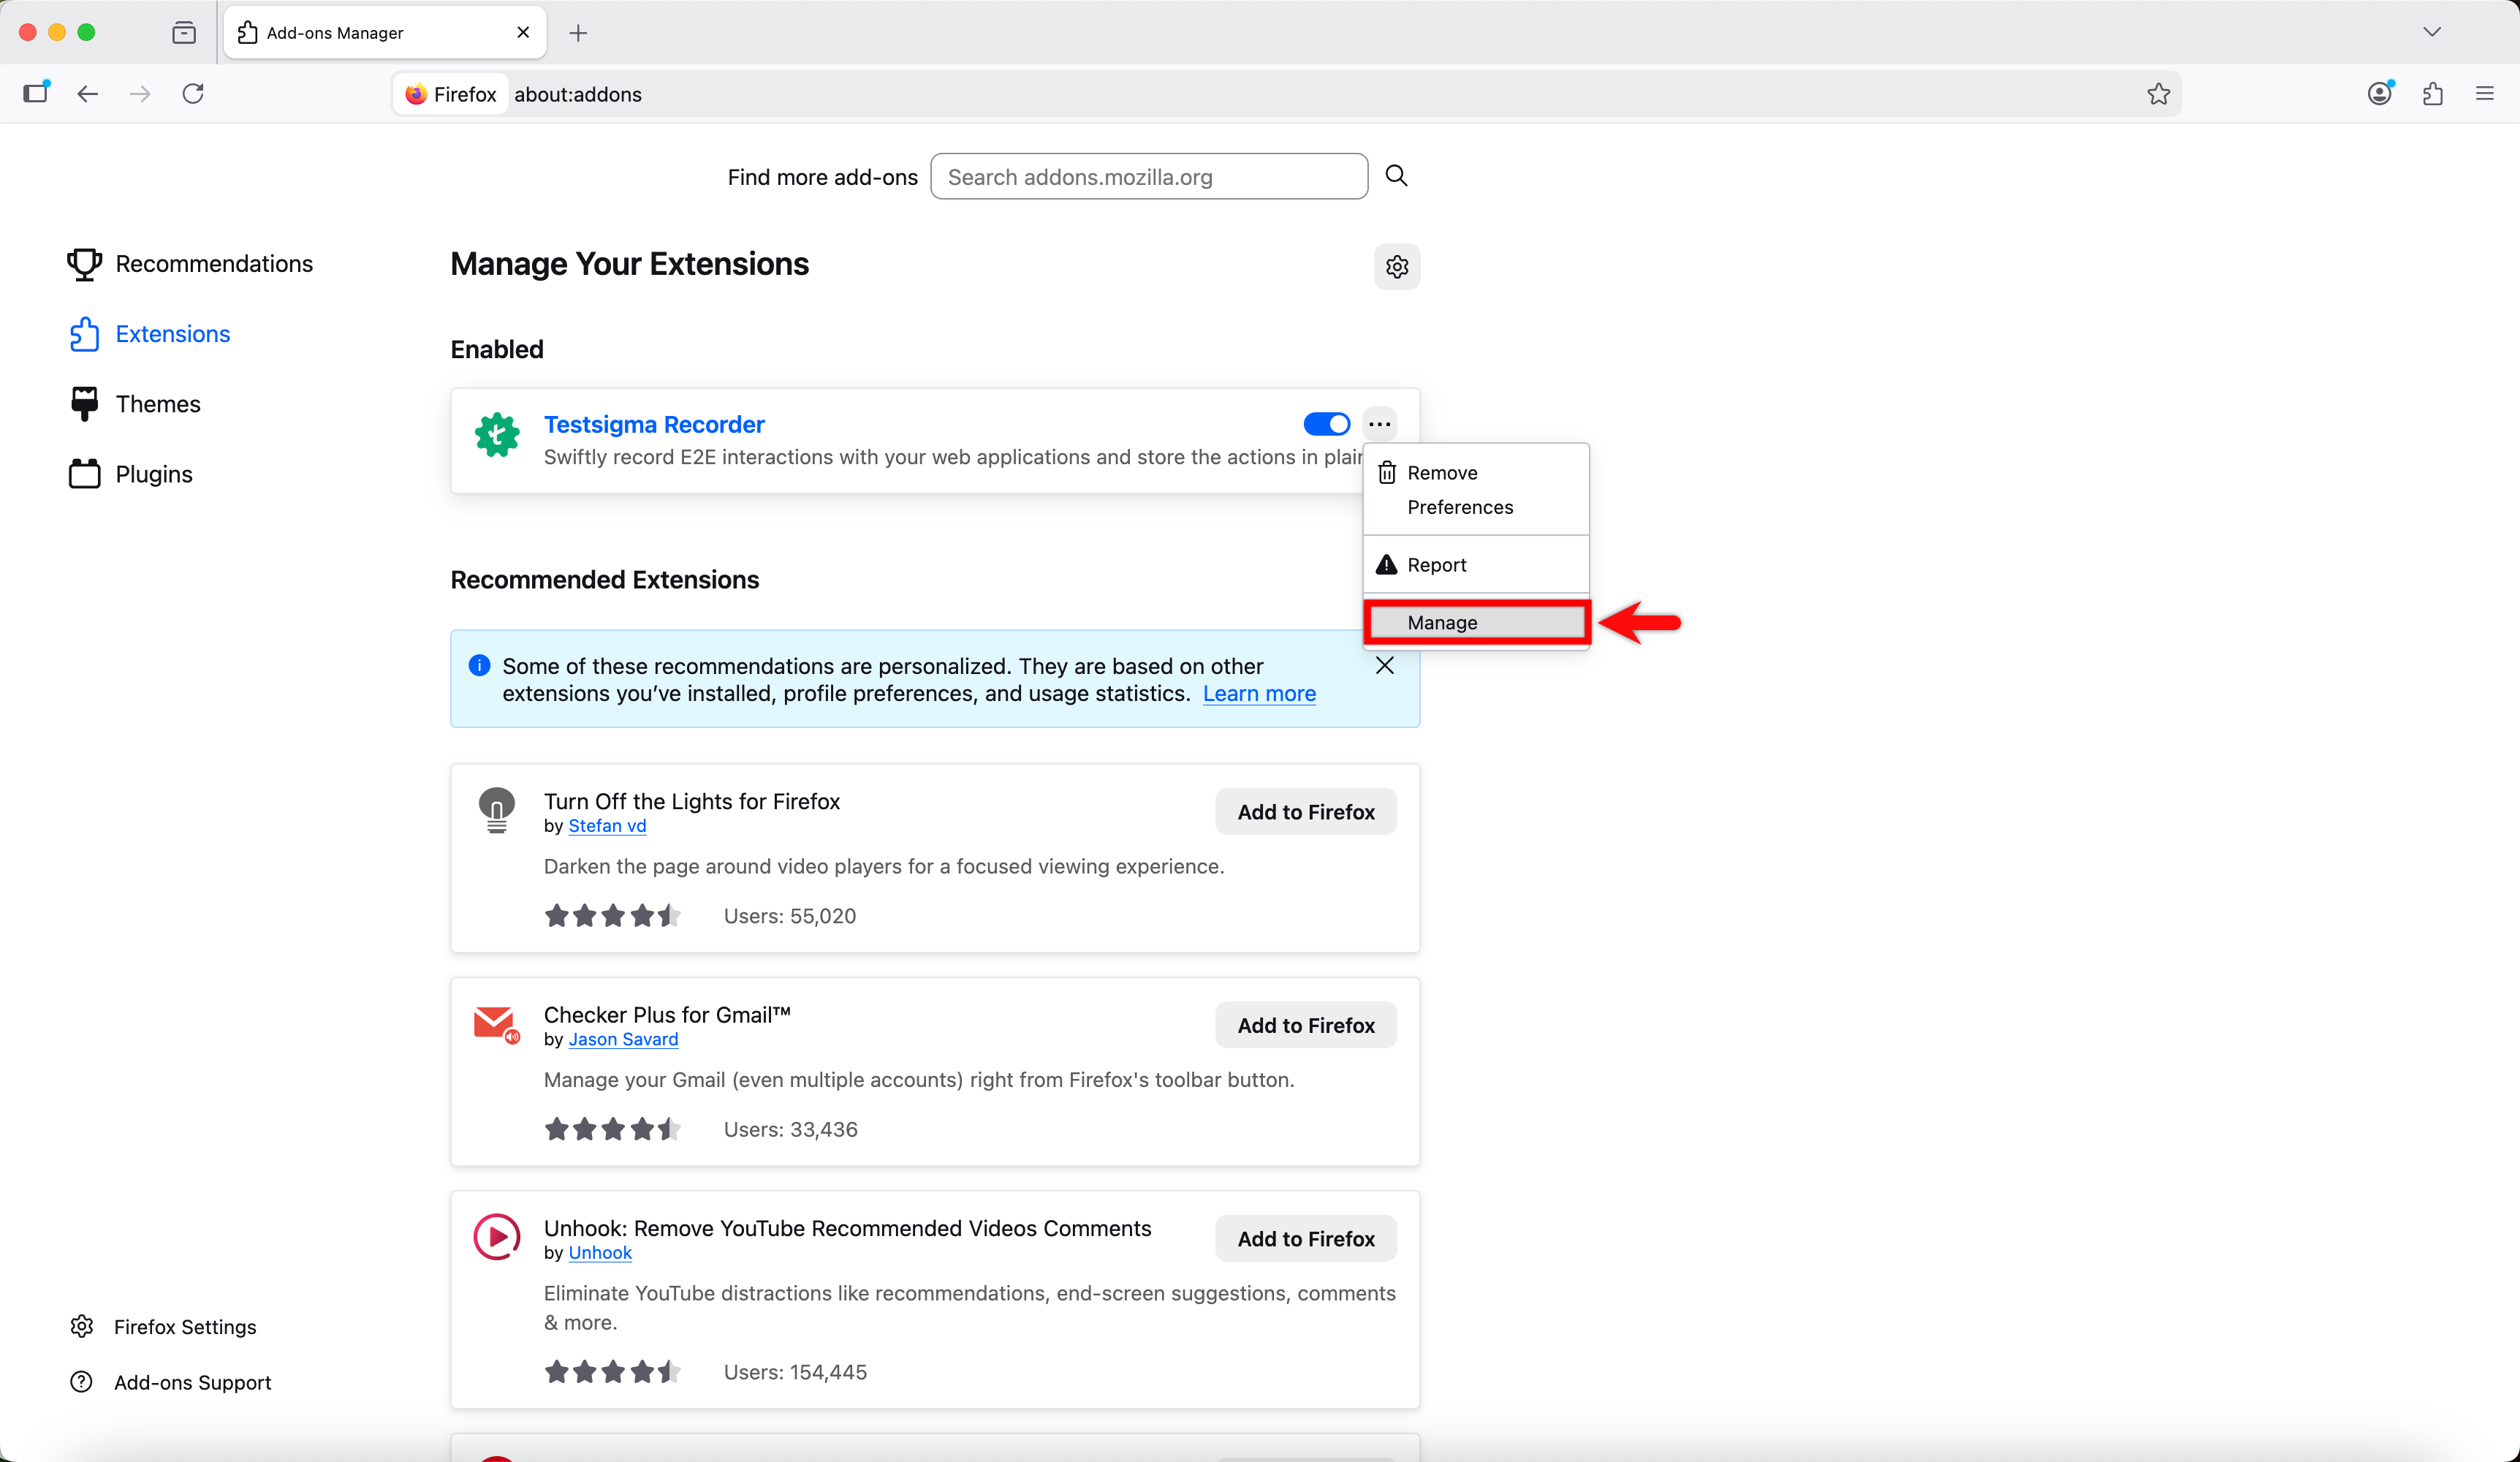The height and width of the screenshot is (1462, 2520).
Task: Reload the current page
Action: point(193,94)
